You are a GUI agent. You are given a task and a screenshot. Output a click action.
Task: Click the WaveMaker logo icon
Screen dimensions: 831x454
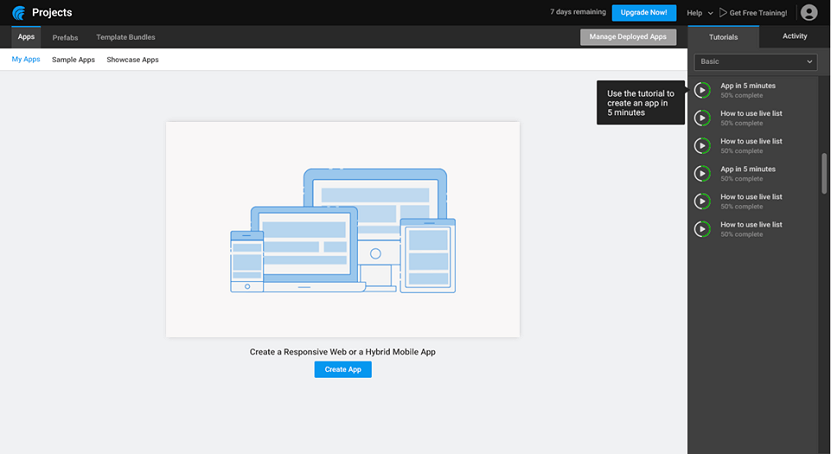(18, 13)
